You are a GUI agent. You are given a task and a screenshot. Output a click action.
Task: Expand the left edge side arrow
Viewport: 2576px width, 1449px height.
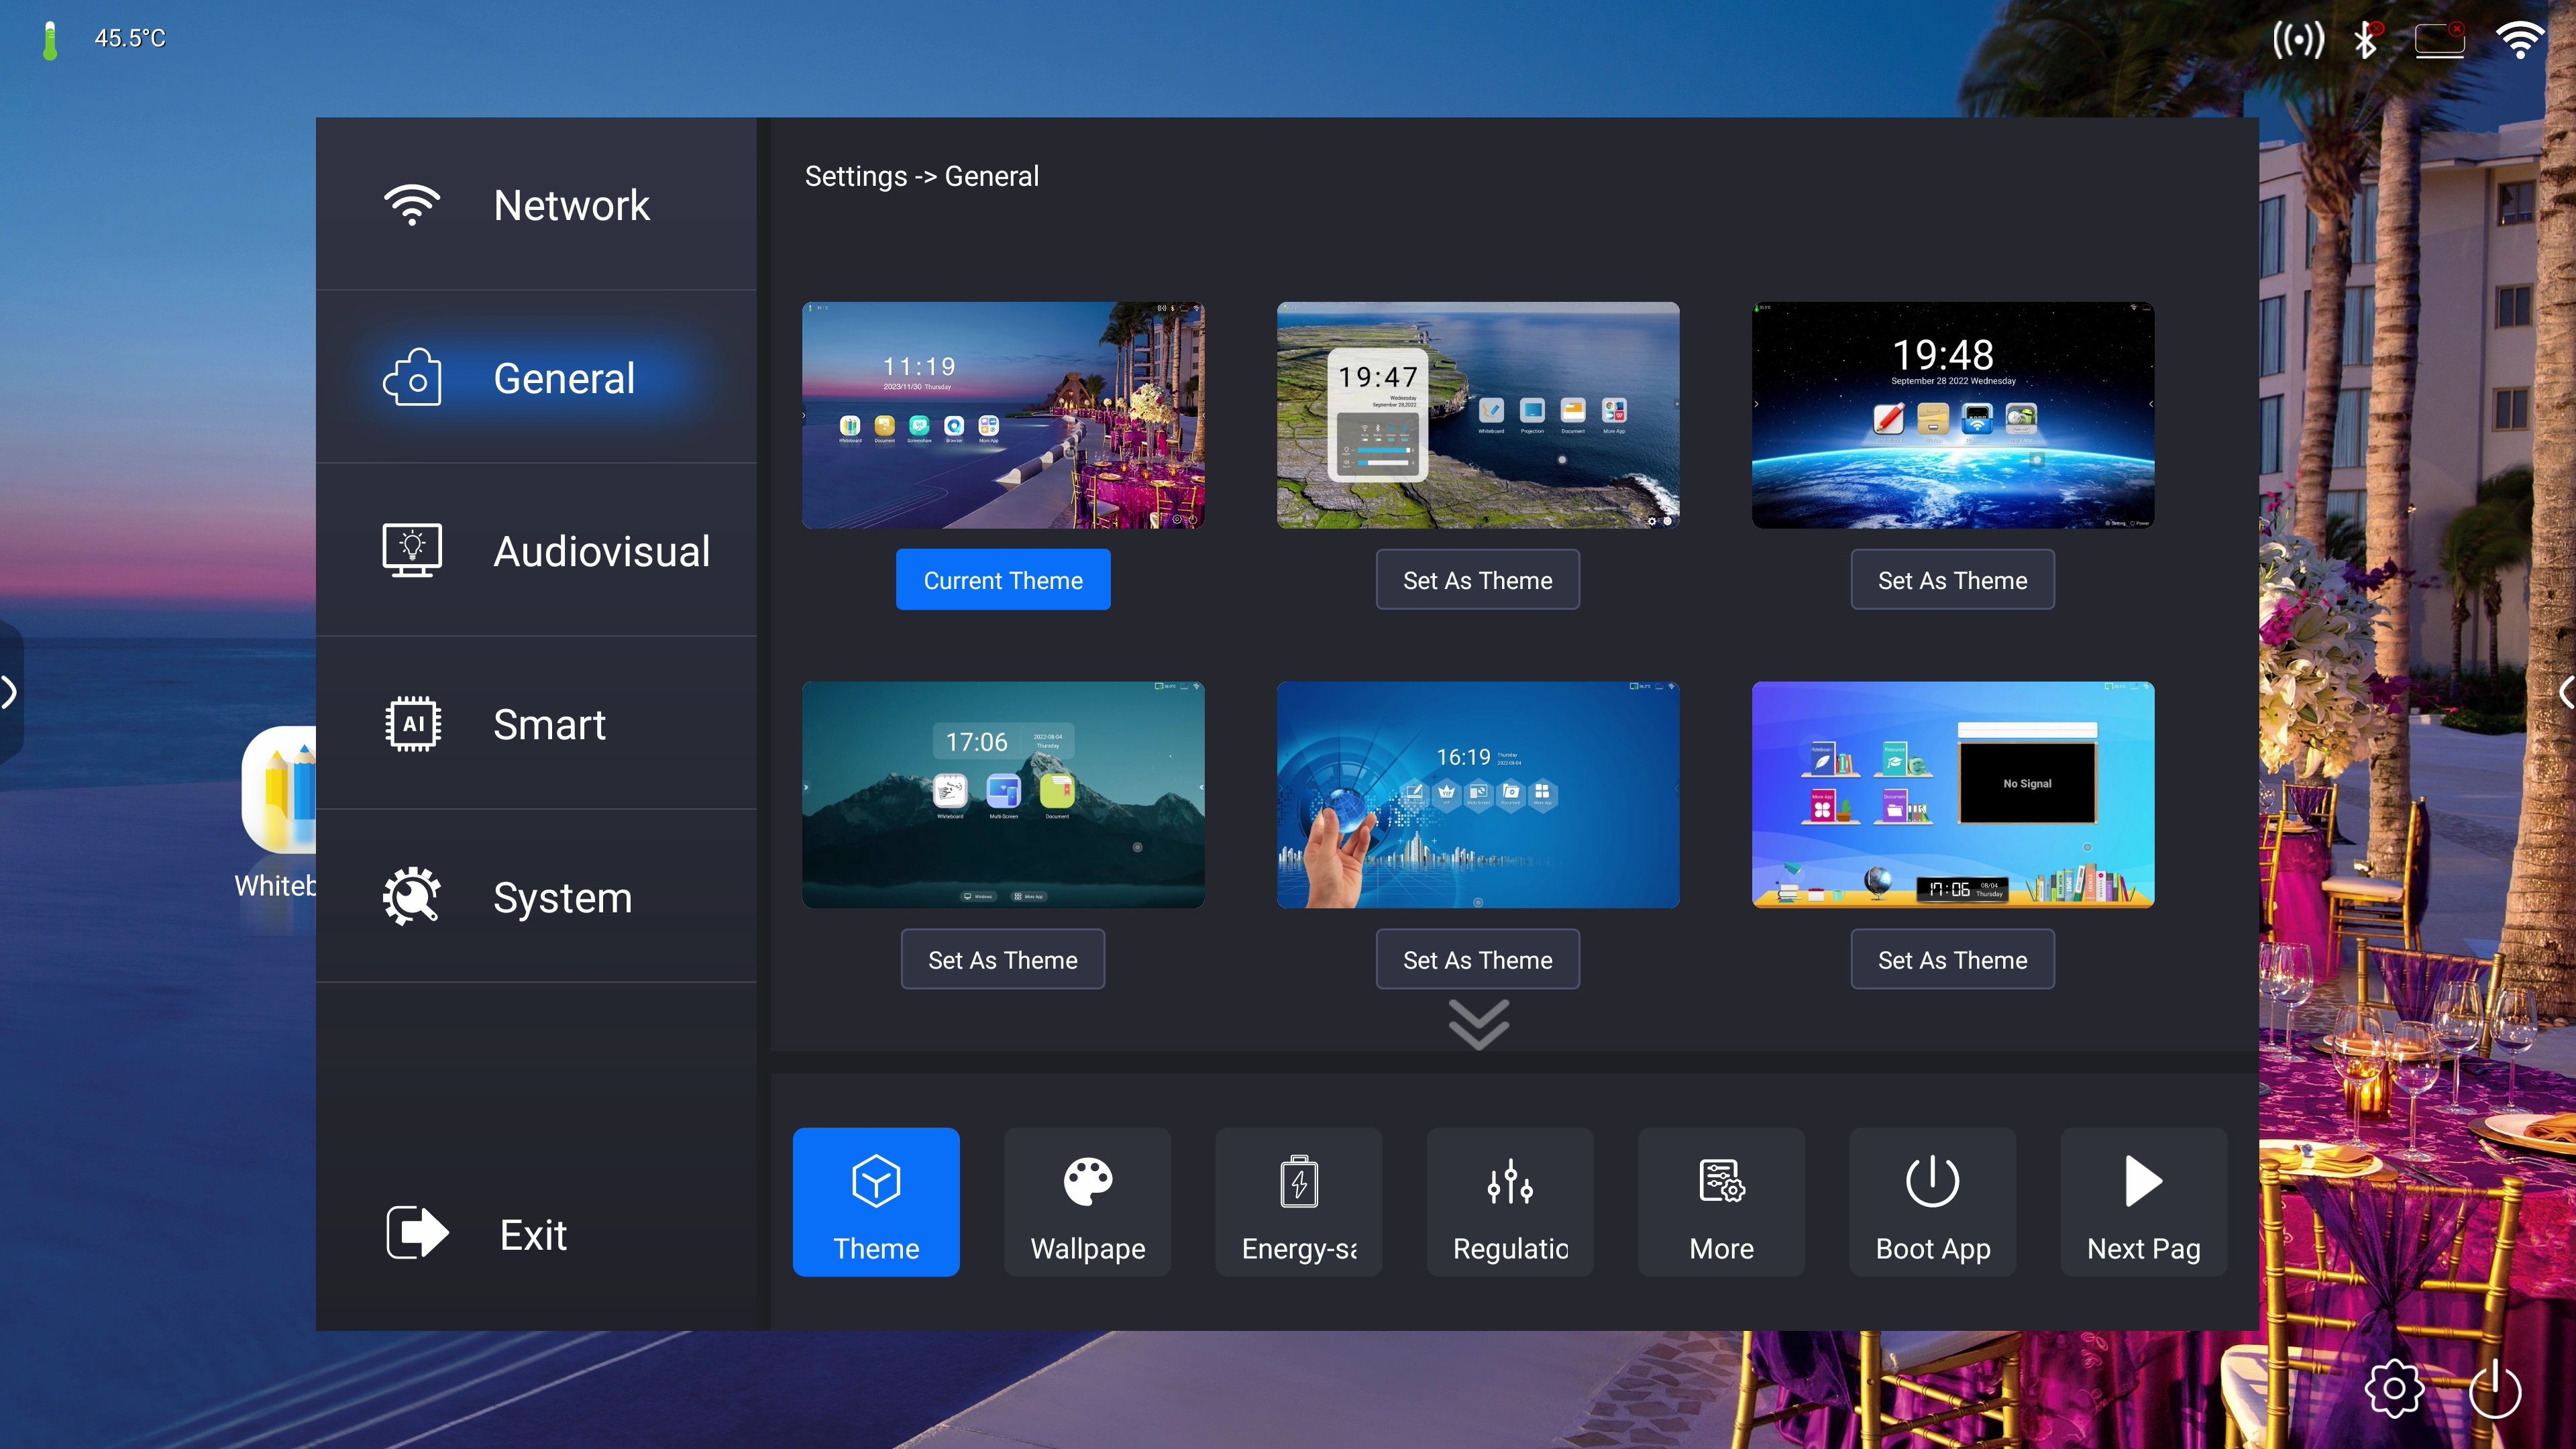coord(10,692)
